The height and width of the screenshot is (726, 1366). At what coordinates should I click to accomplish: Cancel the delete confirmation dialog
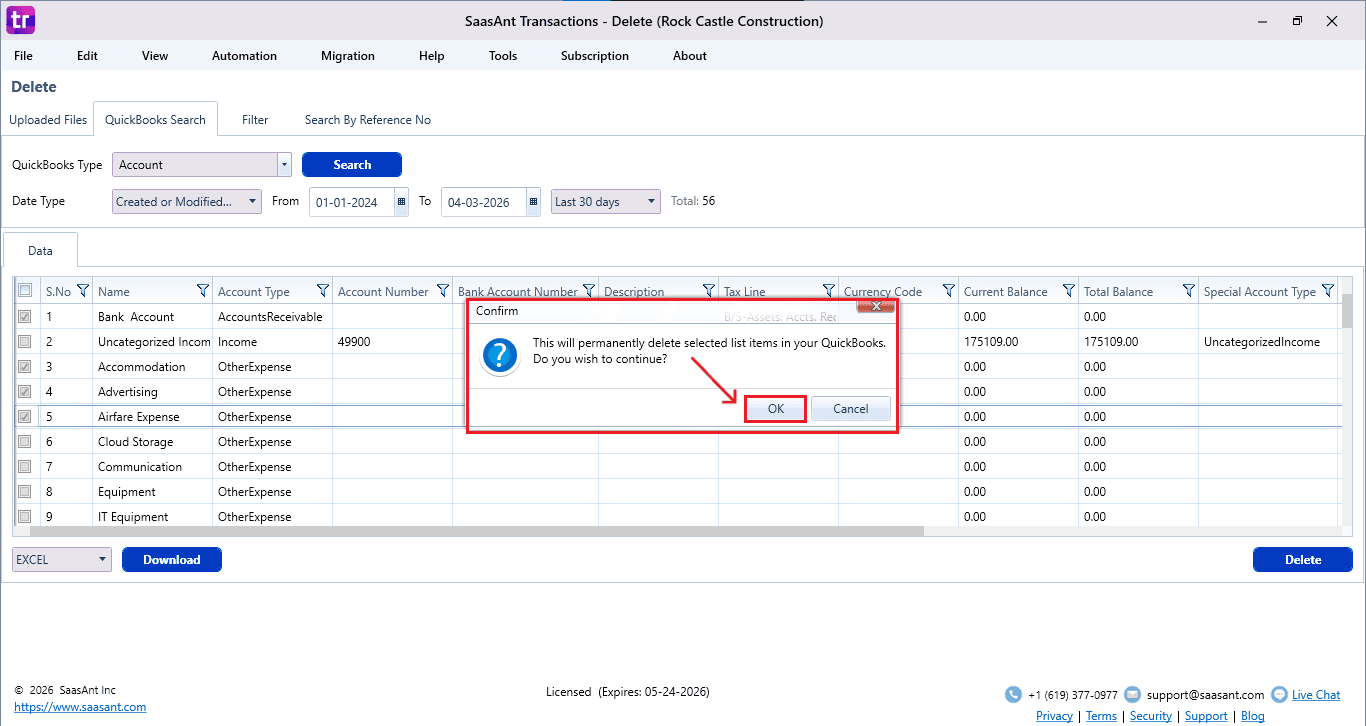[x=851, y=409]
